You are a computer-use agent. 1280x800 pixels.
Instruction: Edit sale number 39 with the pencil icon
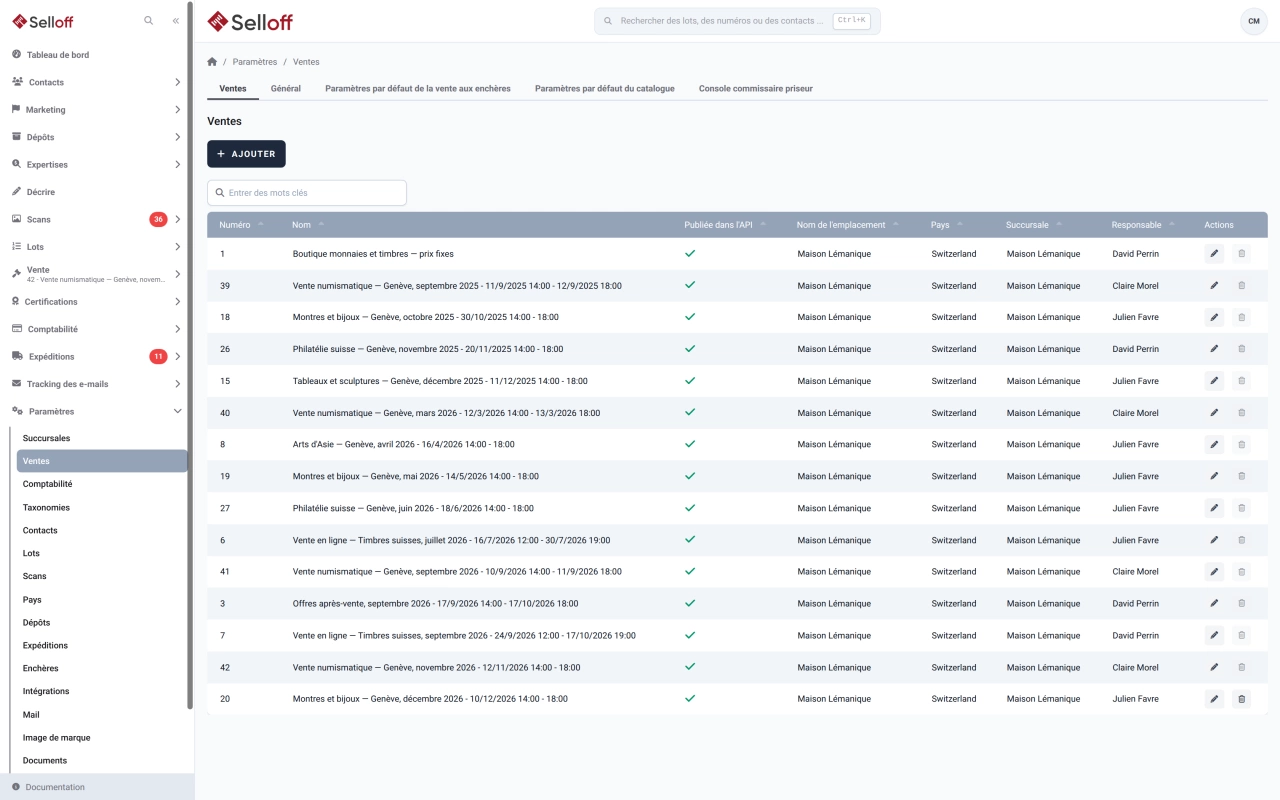(x=1214, y=286)
